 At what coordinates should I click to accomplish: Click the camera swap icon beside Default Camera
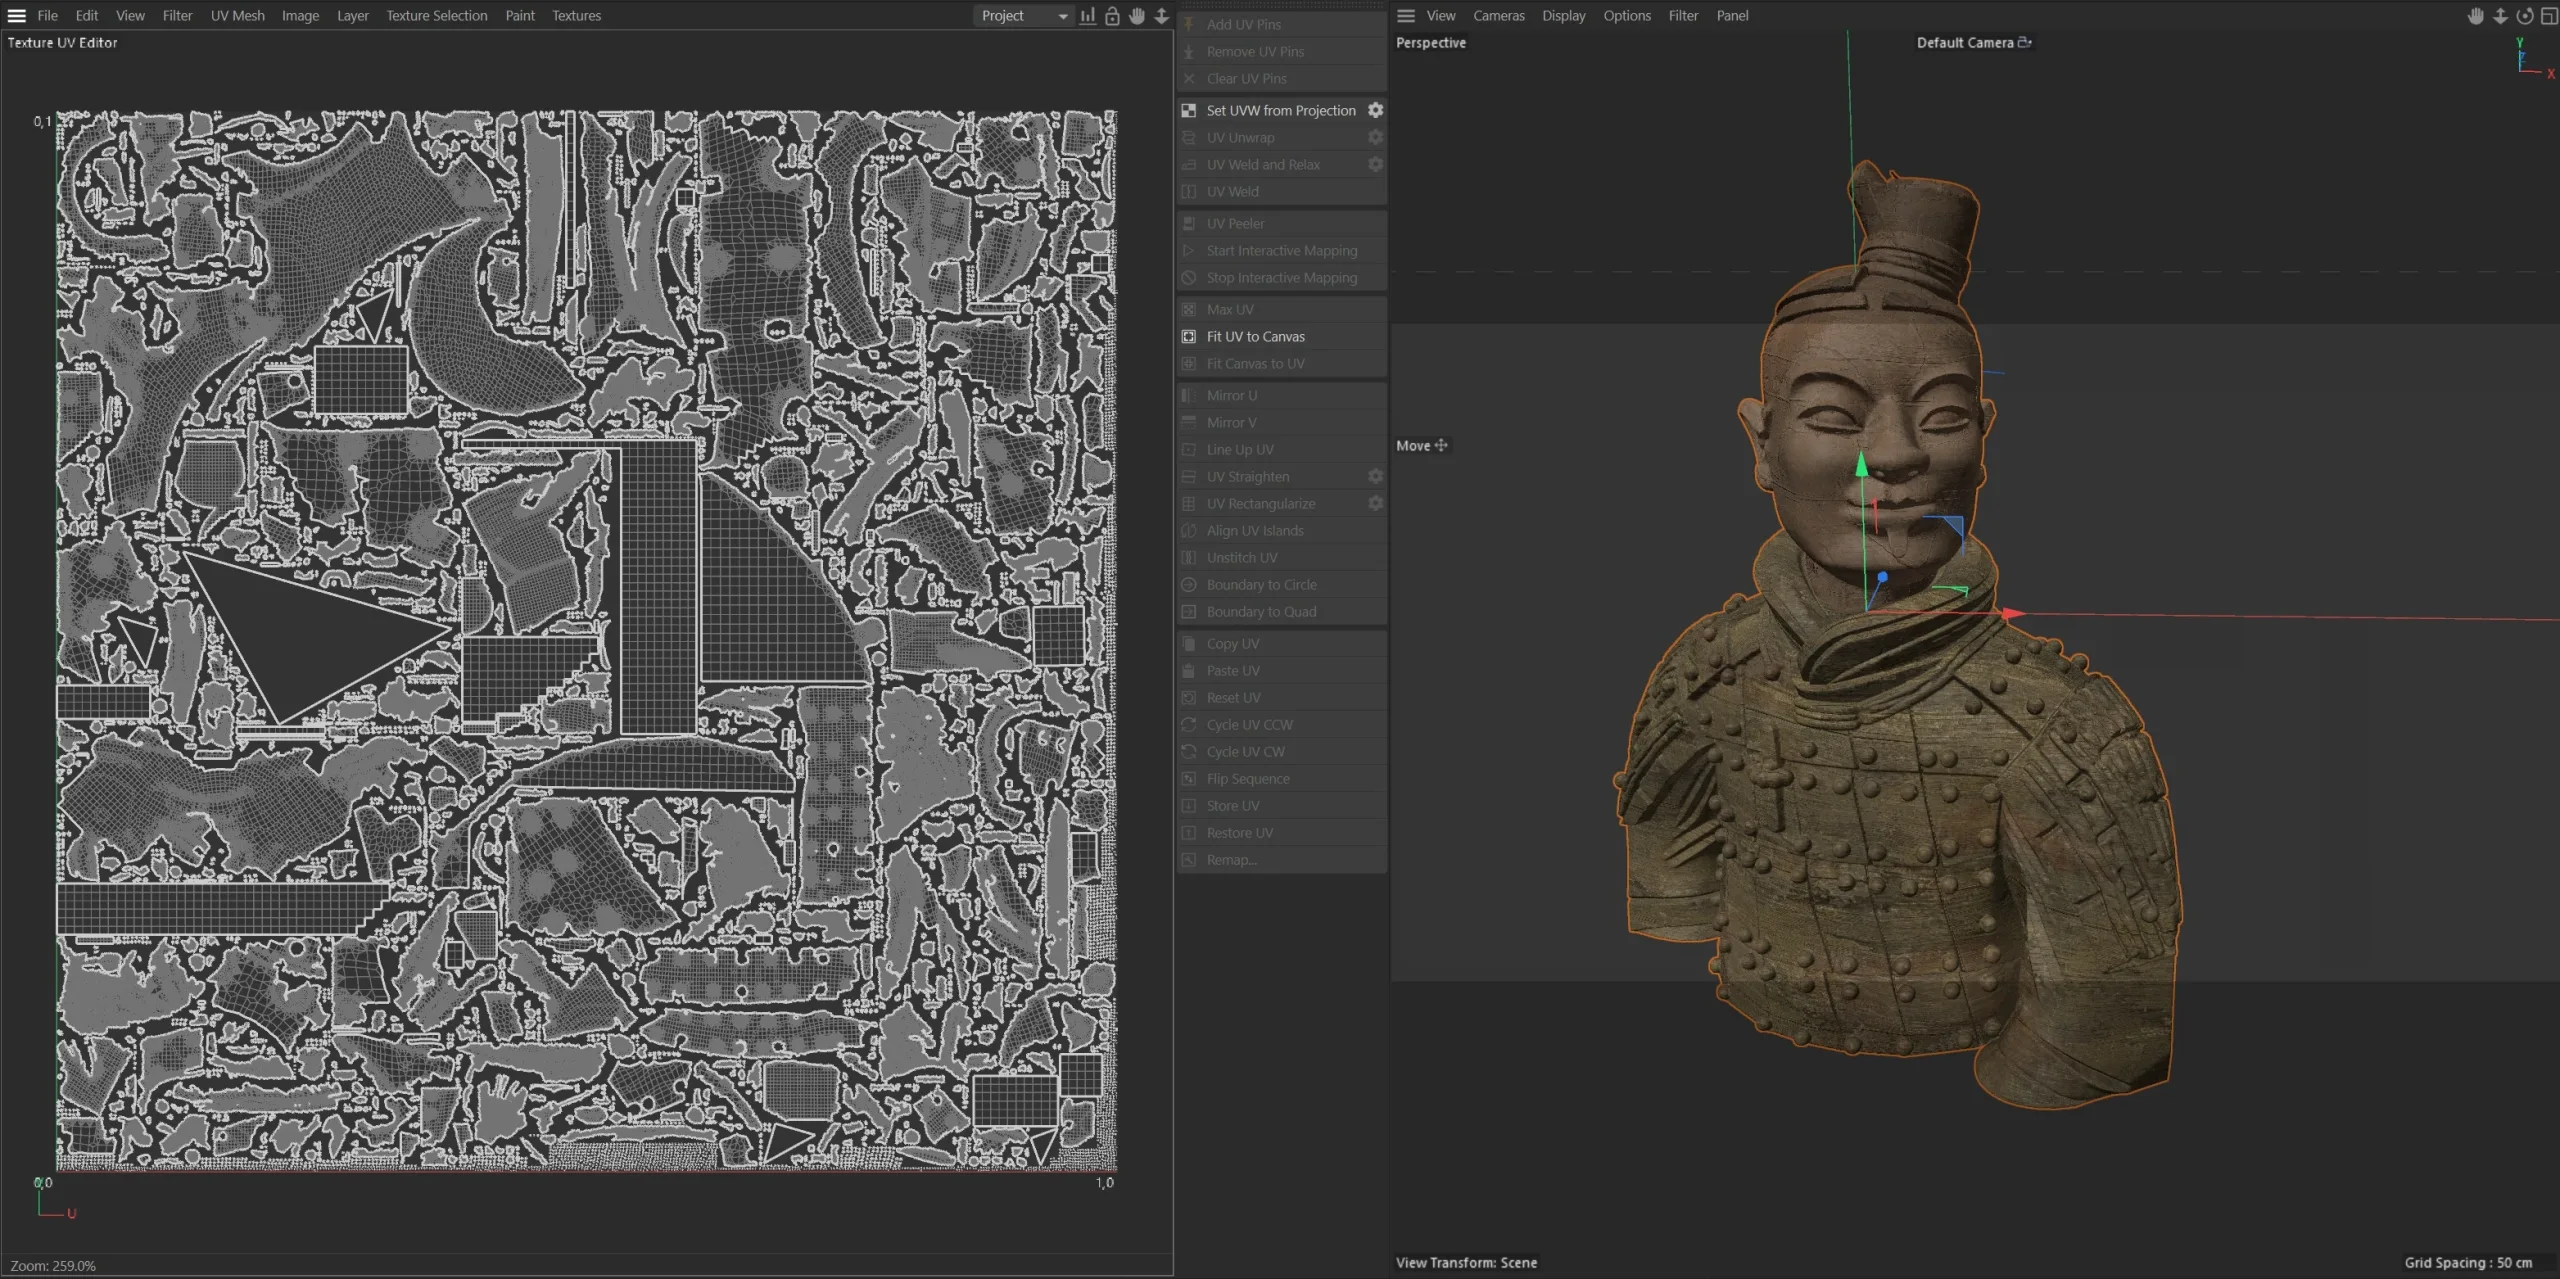2026,42
